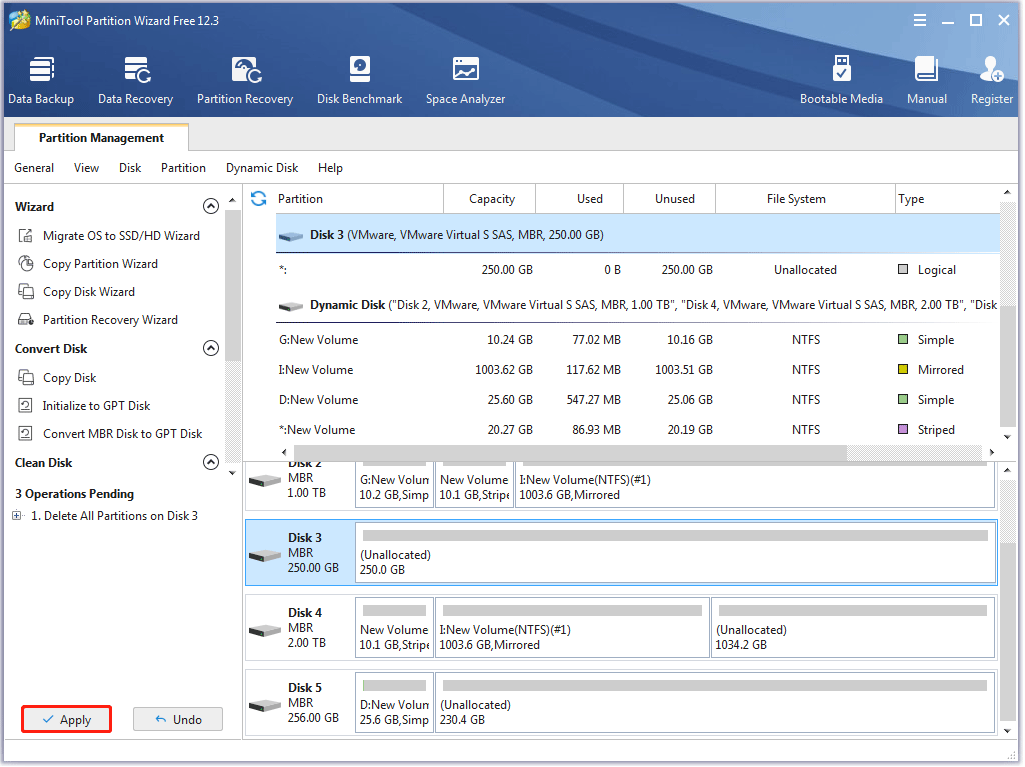Screen dimensions: 1025x767
Task: Open the hamburger menu in title bar
Action: 919,19
